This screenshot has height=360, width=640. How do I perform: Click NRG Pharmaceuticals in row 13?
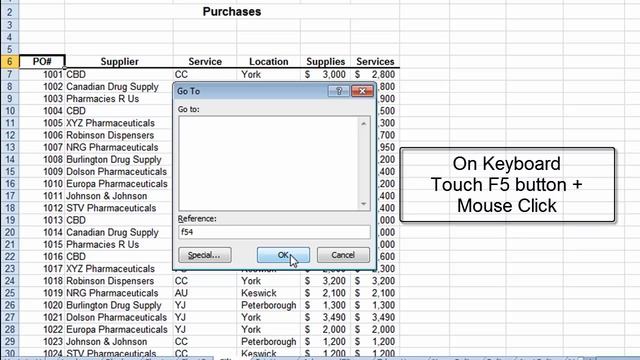point(112,147)
